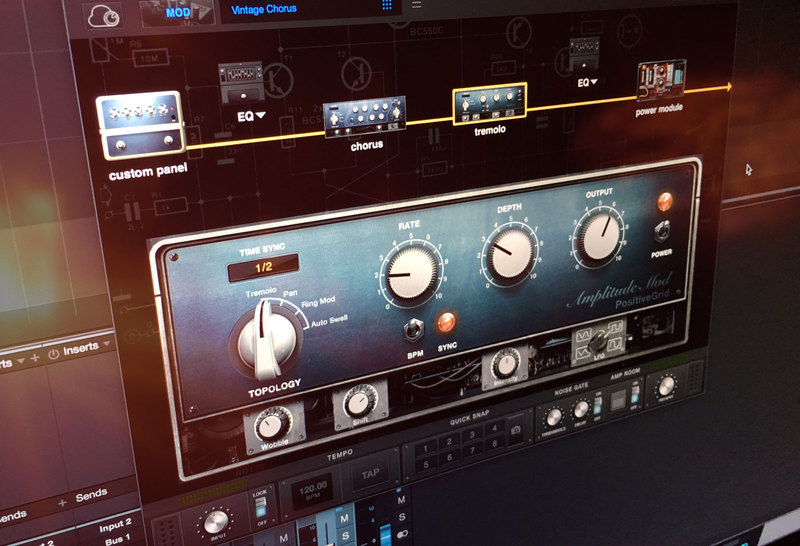Expand the Inserts dropdown arrow
The image size is (800, 546).
(107, 343)
